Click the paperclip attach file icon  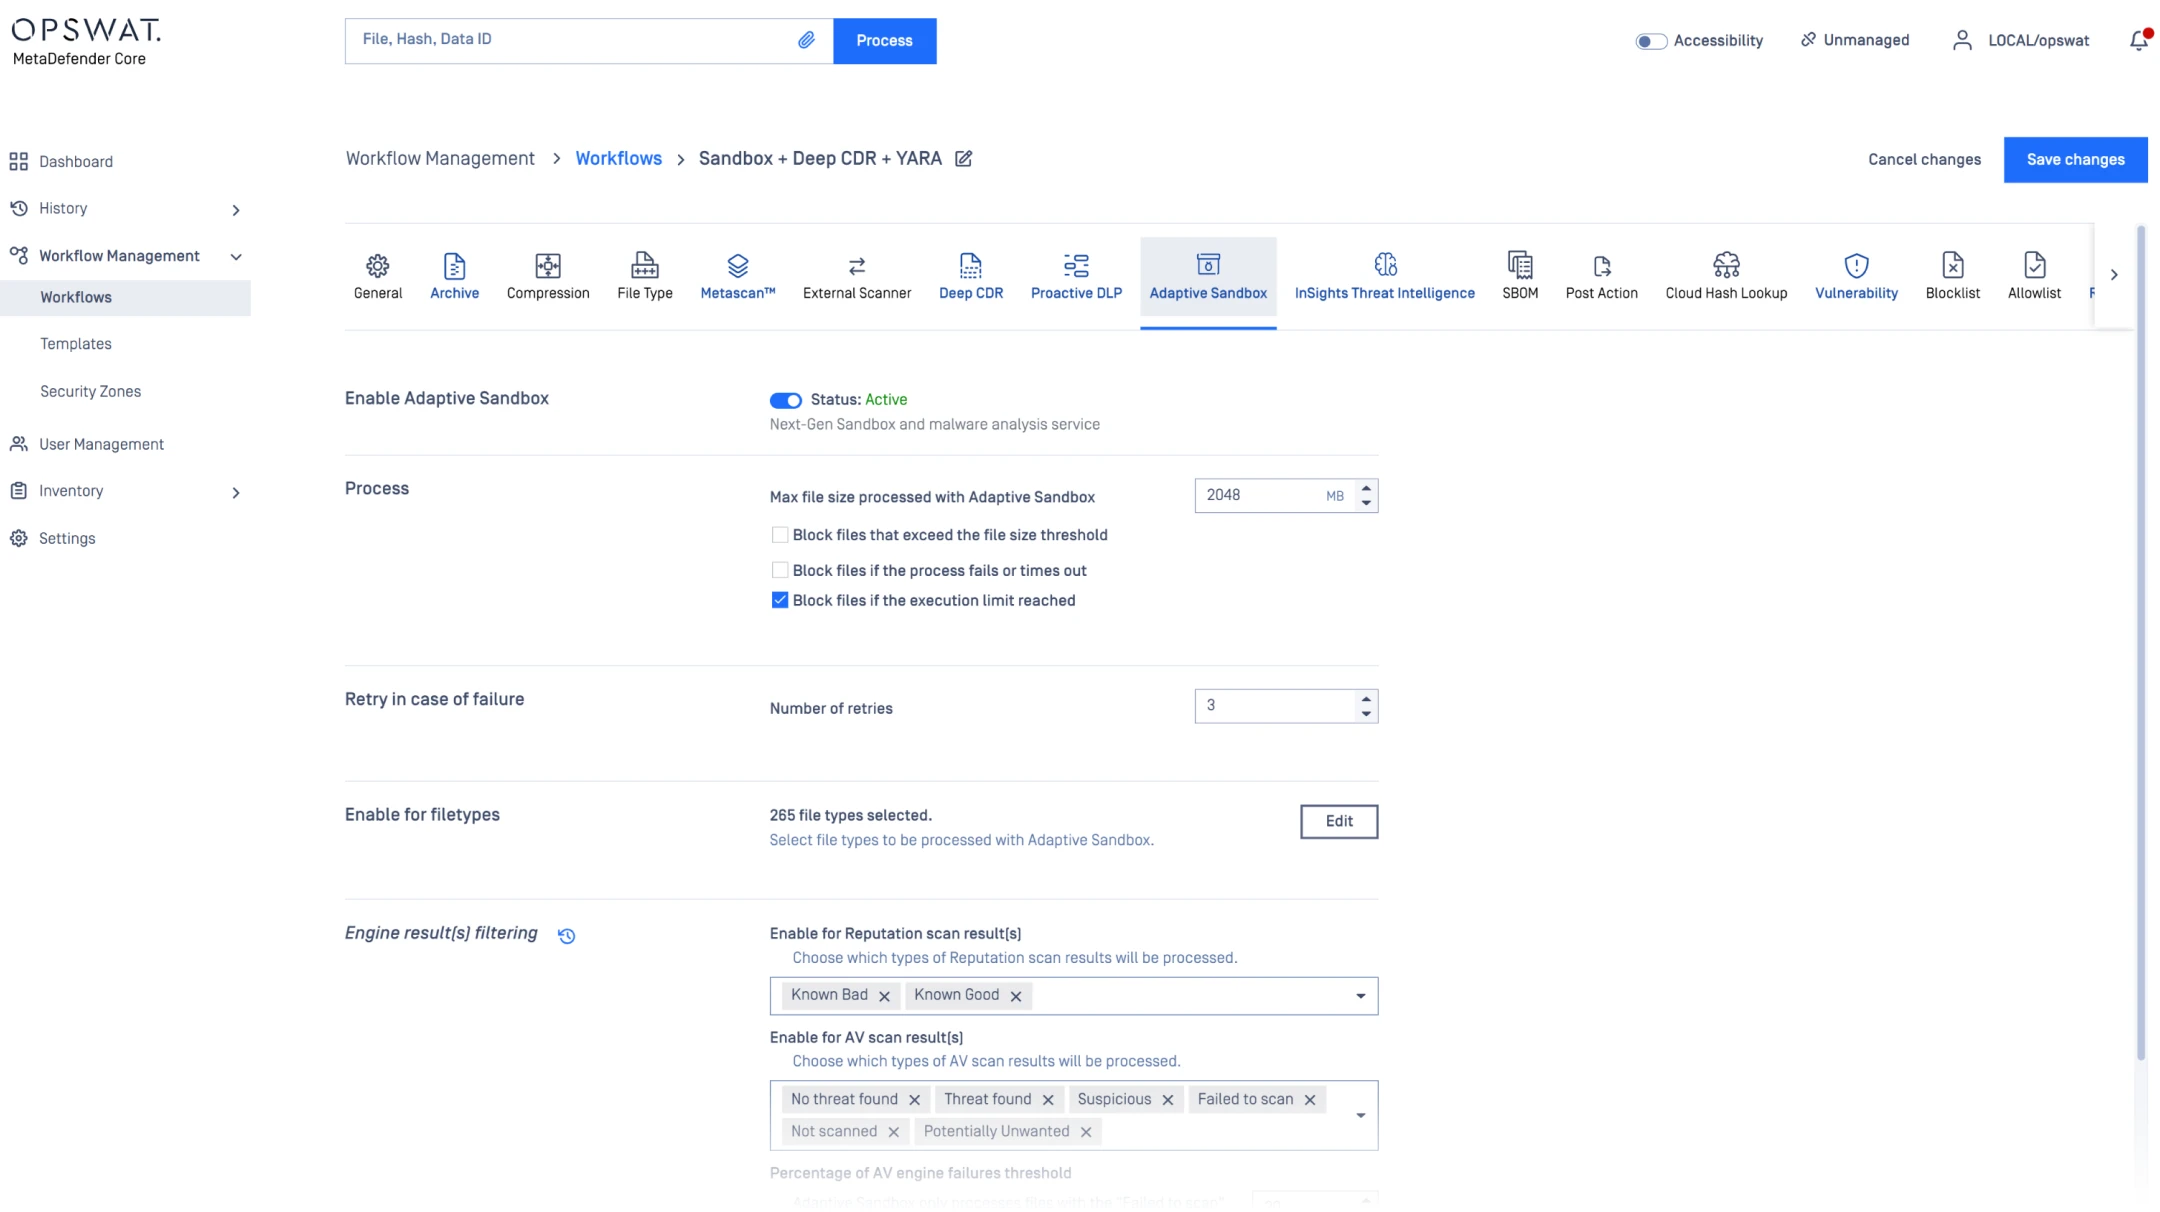point(806,40)
